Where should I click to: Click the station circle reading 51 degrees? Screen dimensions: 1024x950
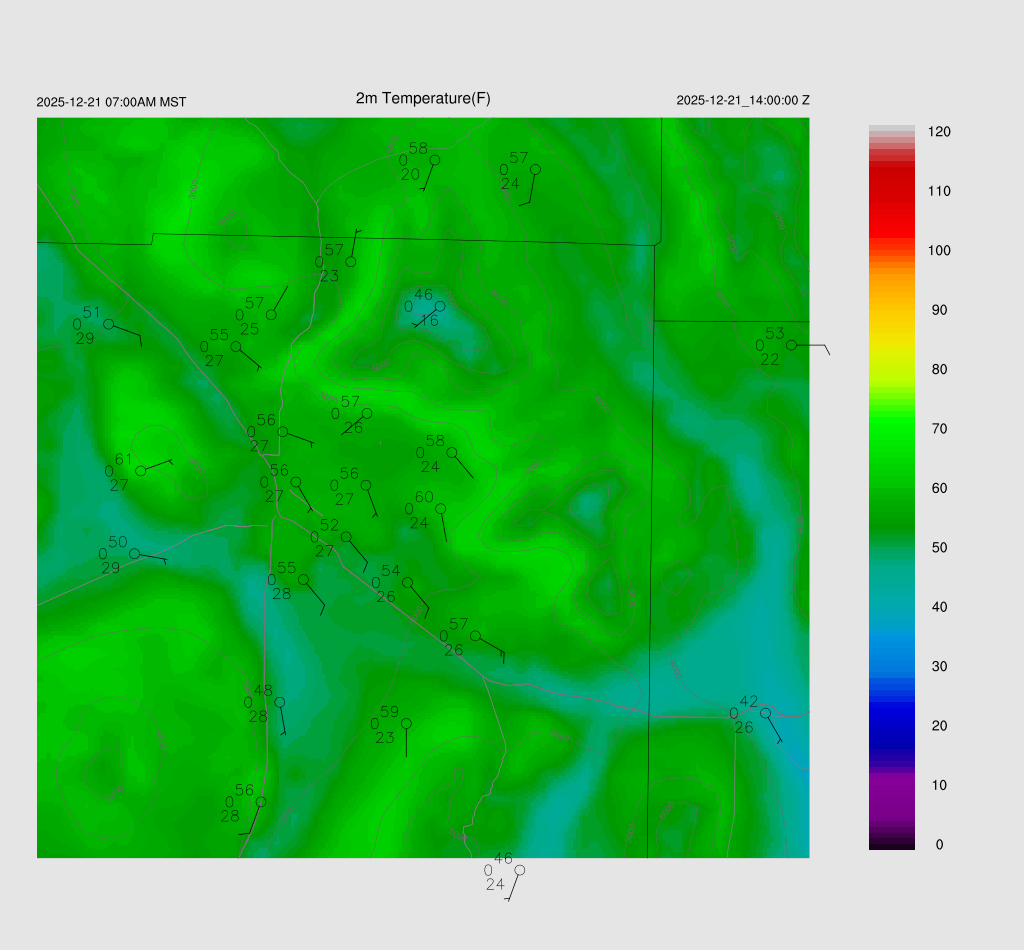pos(108,324)
